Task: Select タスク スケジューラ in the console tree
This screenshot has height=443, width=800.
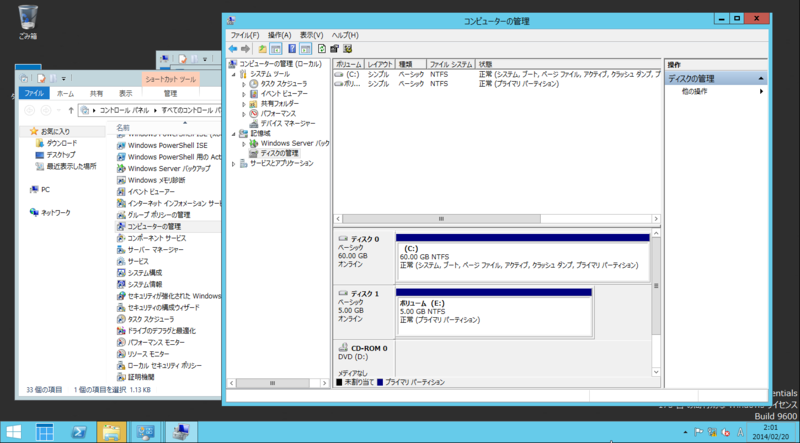Action: [284, 84]
